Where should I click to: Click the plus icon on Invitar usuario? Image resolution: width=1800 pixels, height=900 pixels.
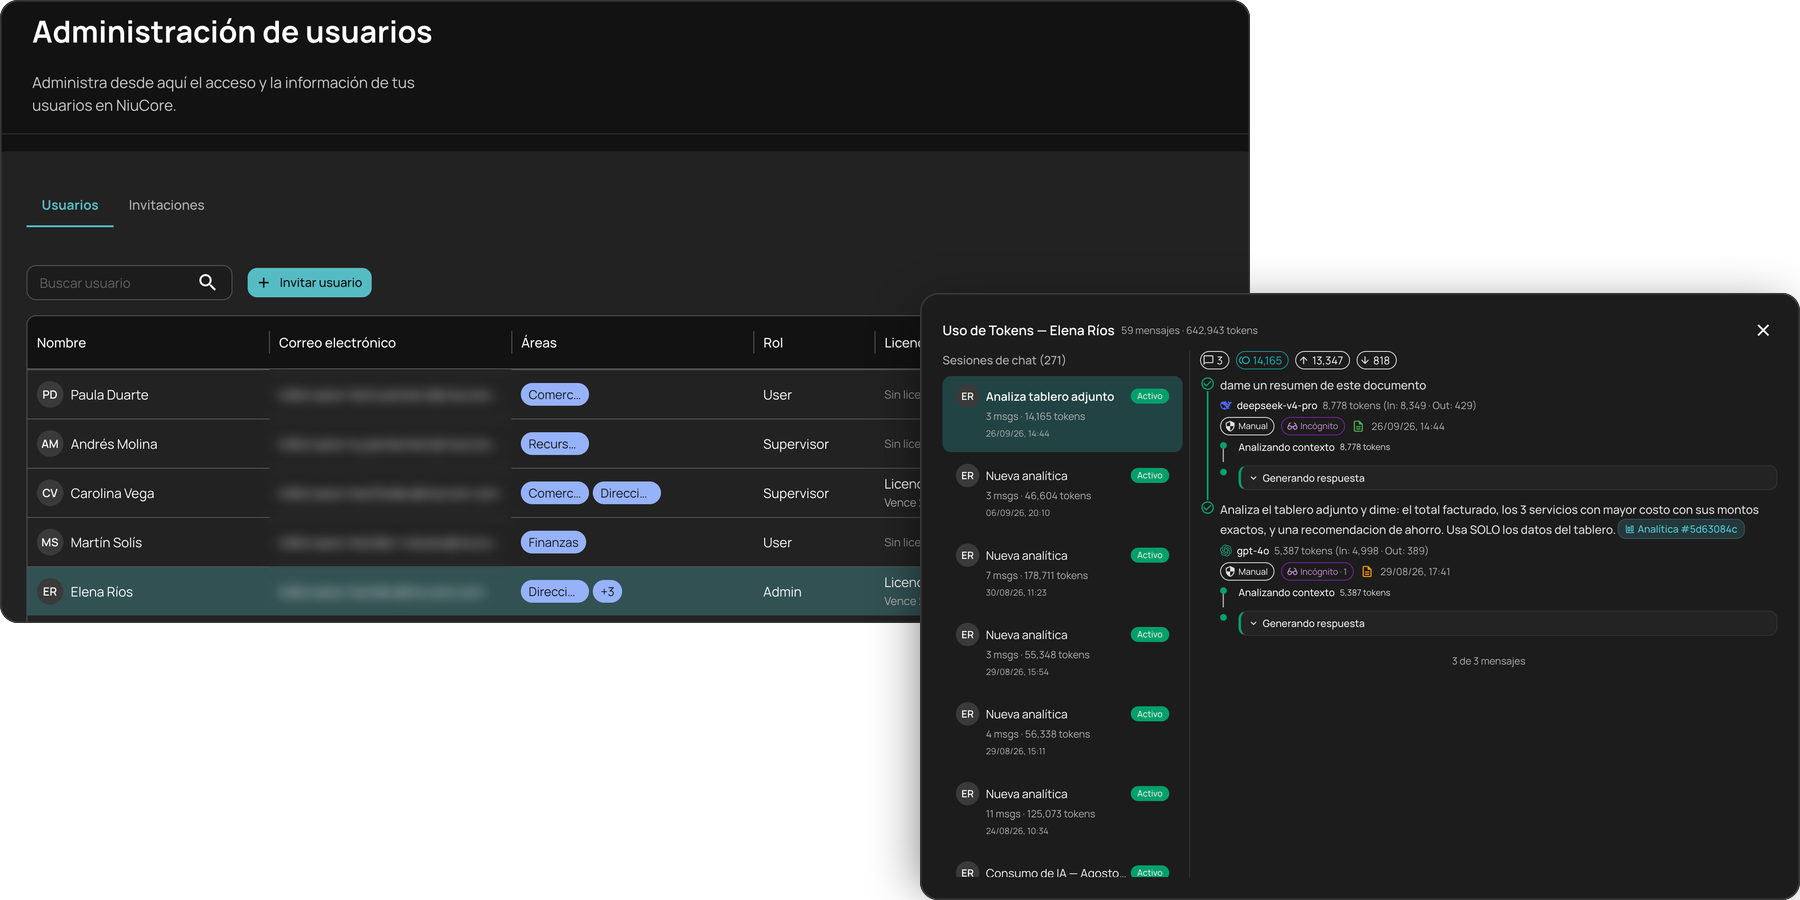pos(264,283)
